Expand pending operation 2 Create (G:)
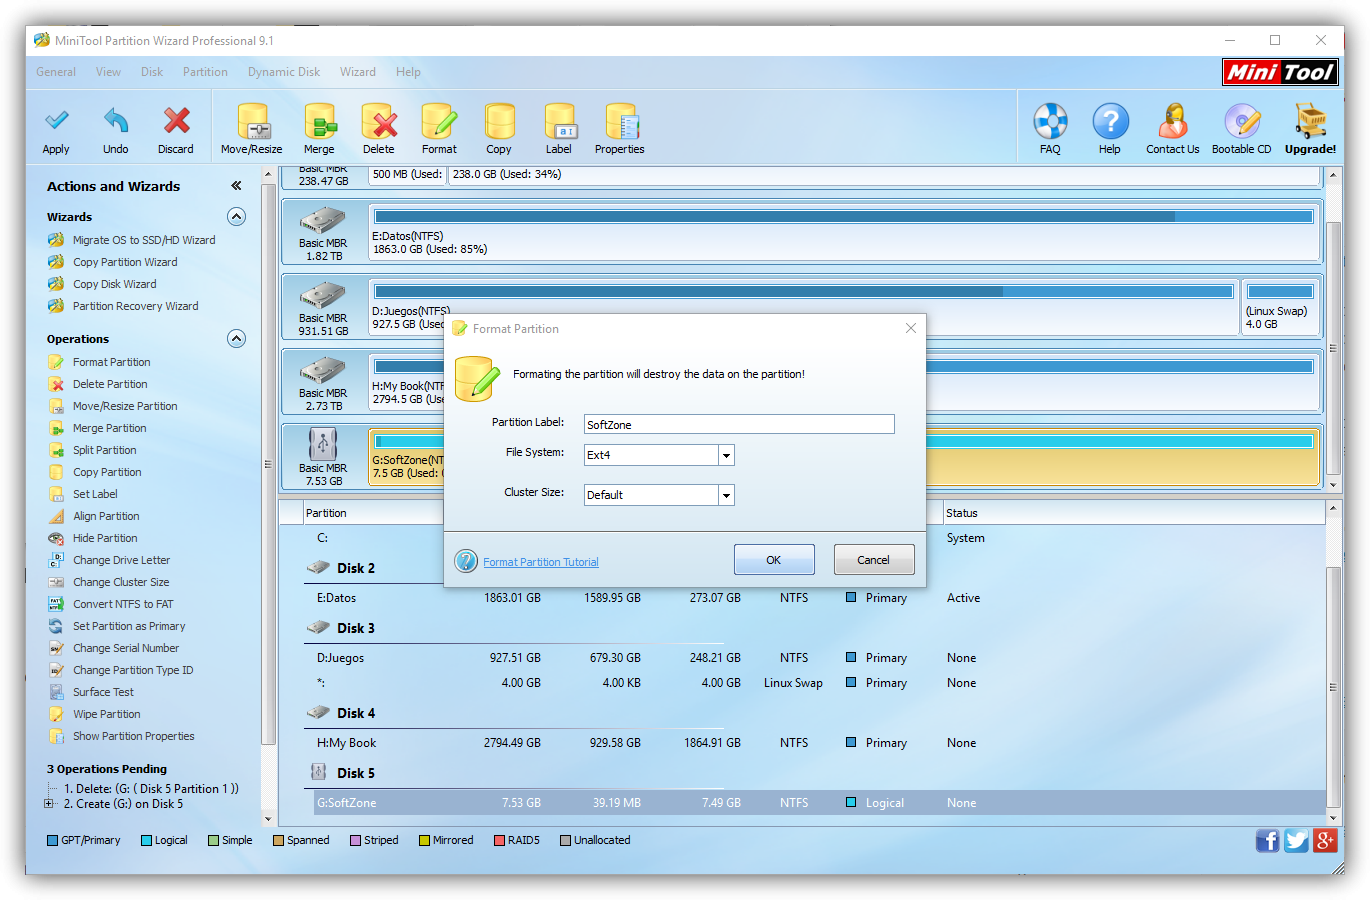This screenshot has height=900, width=1370. (x=49, y=804)
